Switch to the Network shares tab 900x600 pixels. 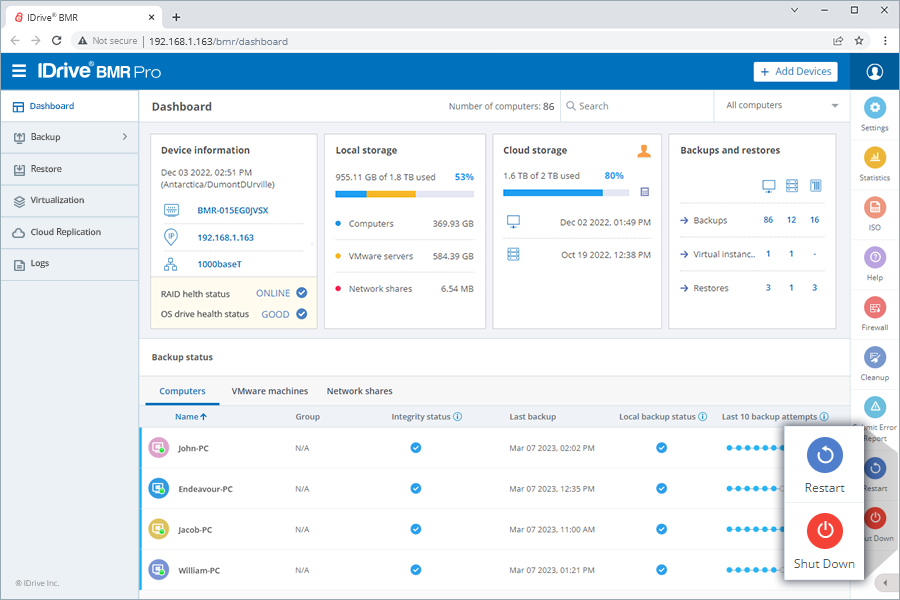[360, 391]
